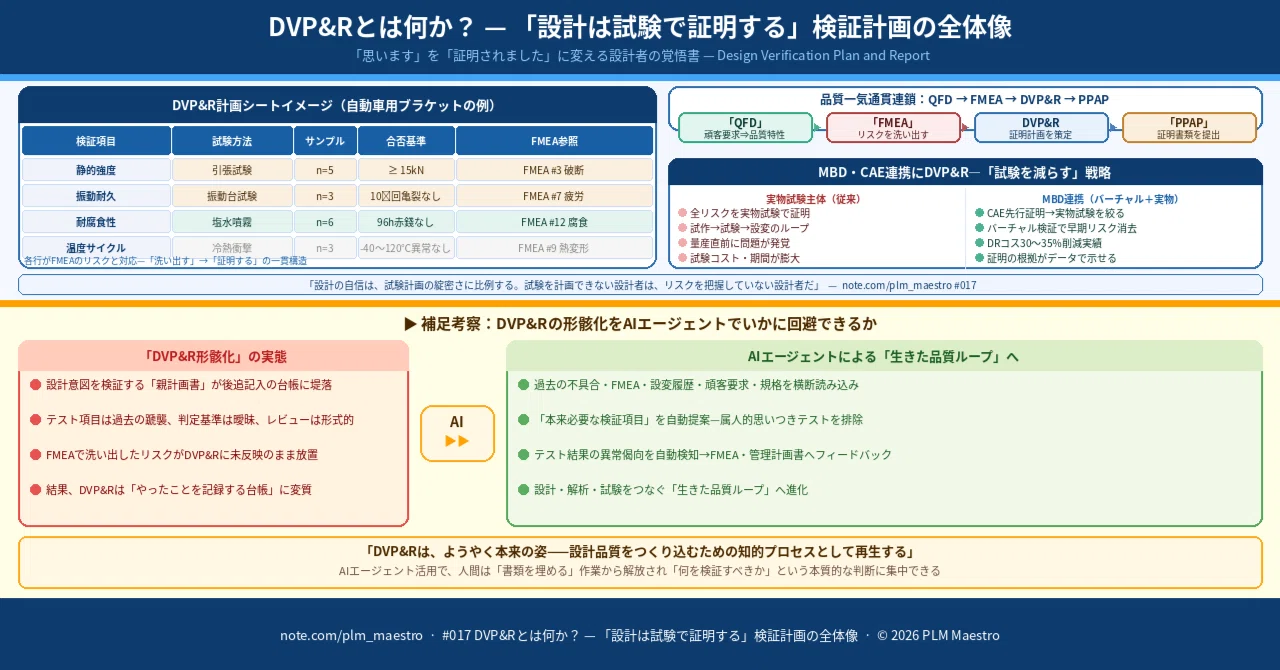This screenshot has height=670, width=1280.
Task: Click the FMEA #7 疲労 cell
Action: pos(555,196)
